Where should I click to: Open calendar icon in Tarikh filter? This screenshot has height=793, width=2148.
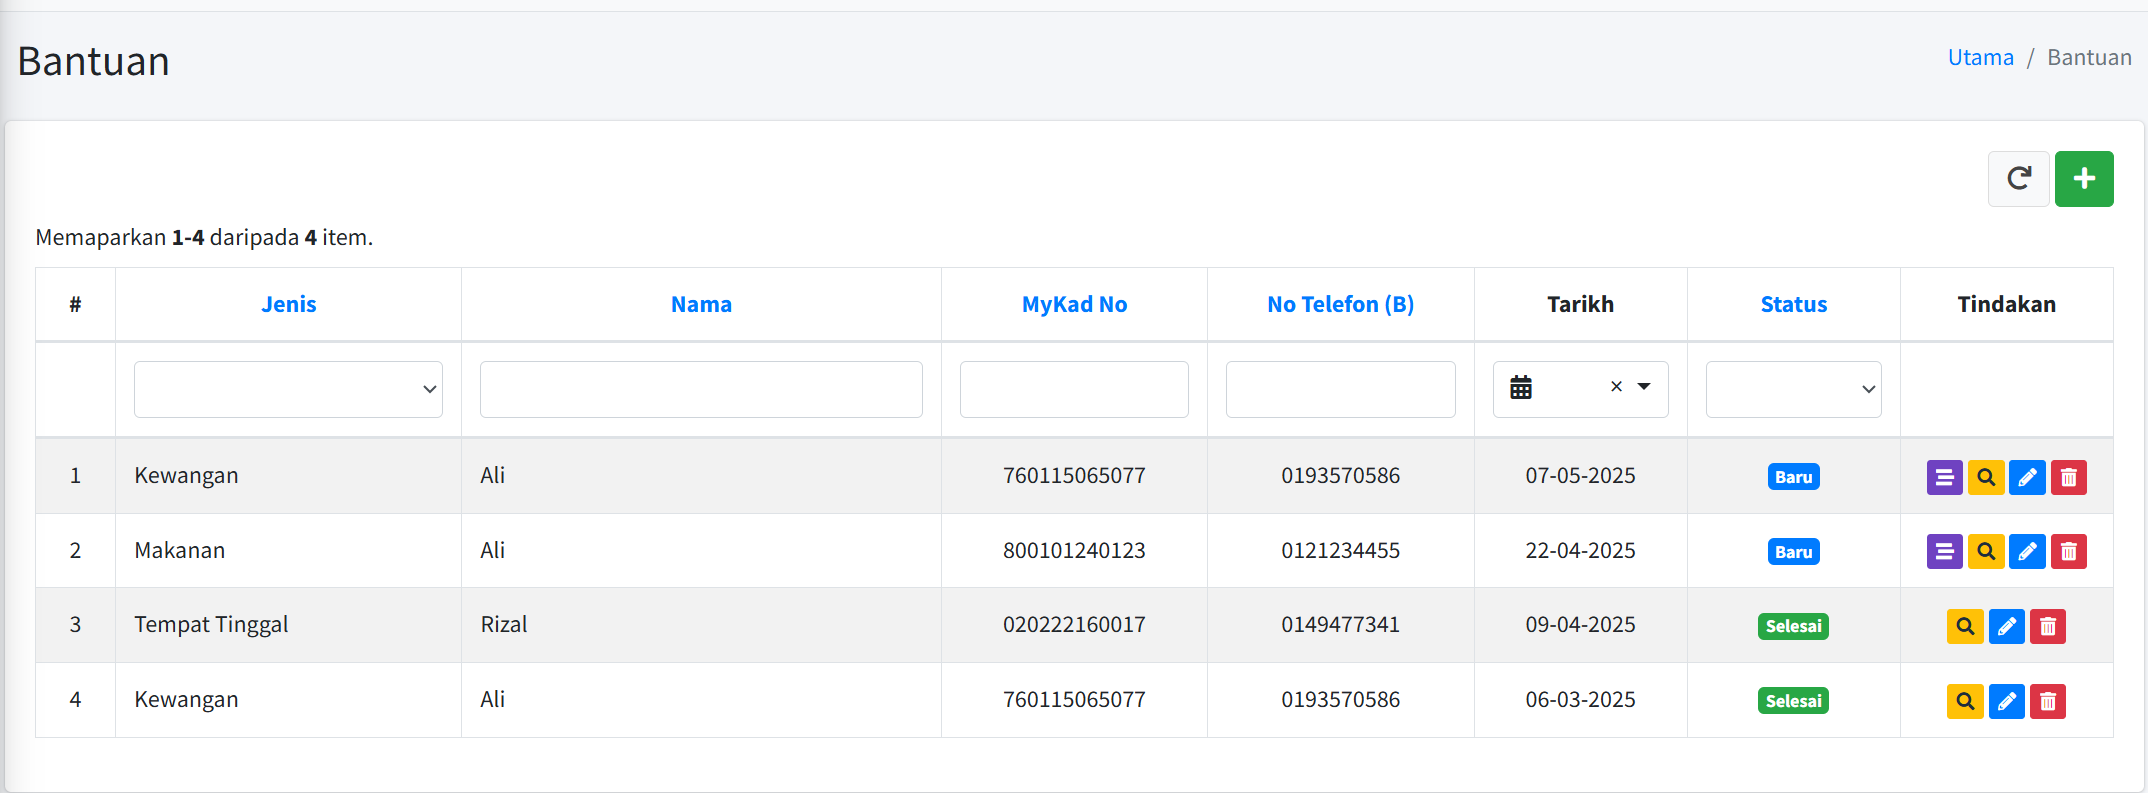click(1520, 388)
